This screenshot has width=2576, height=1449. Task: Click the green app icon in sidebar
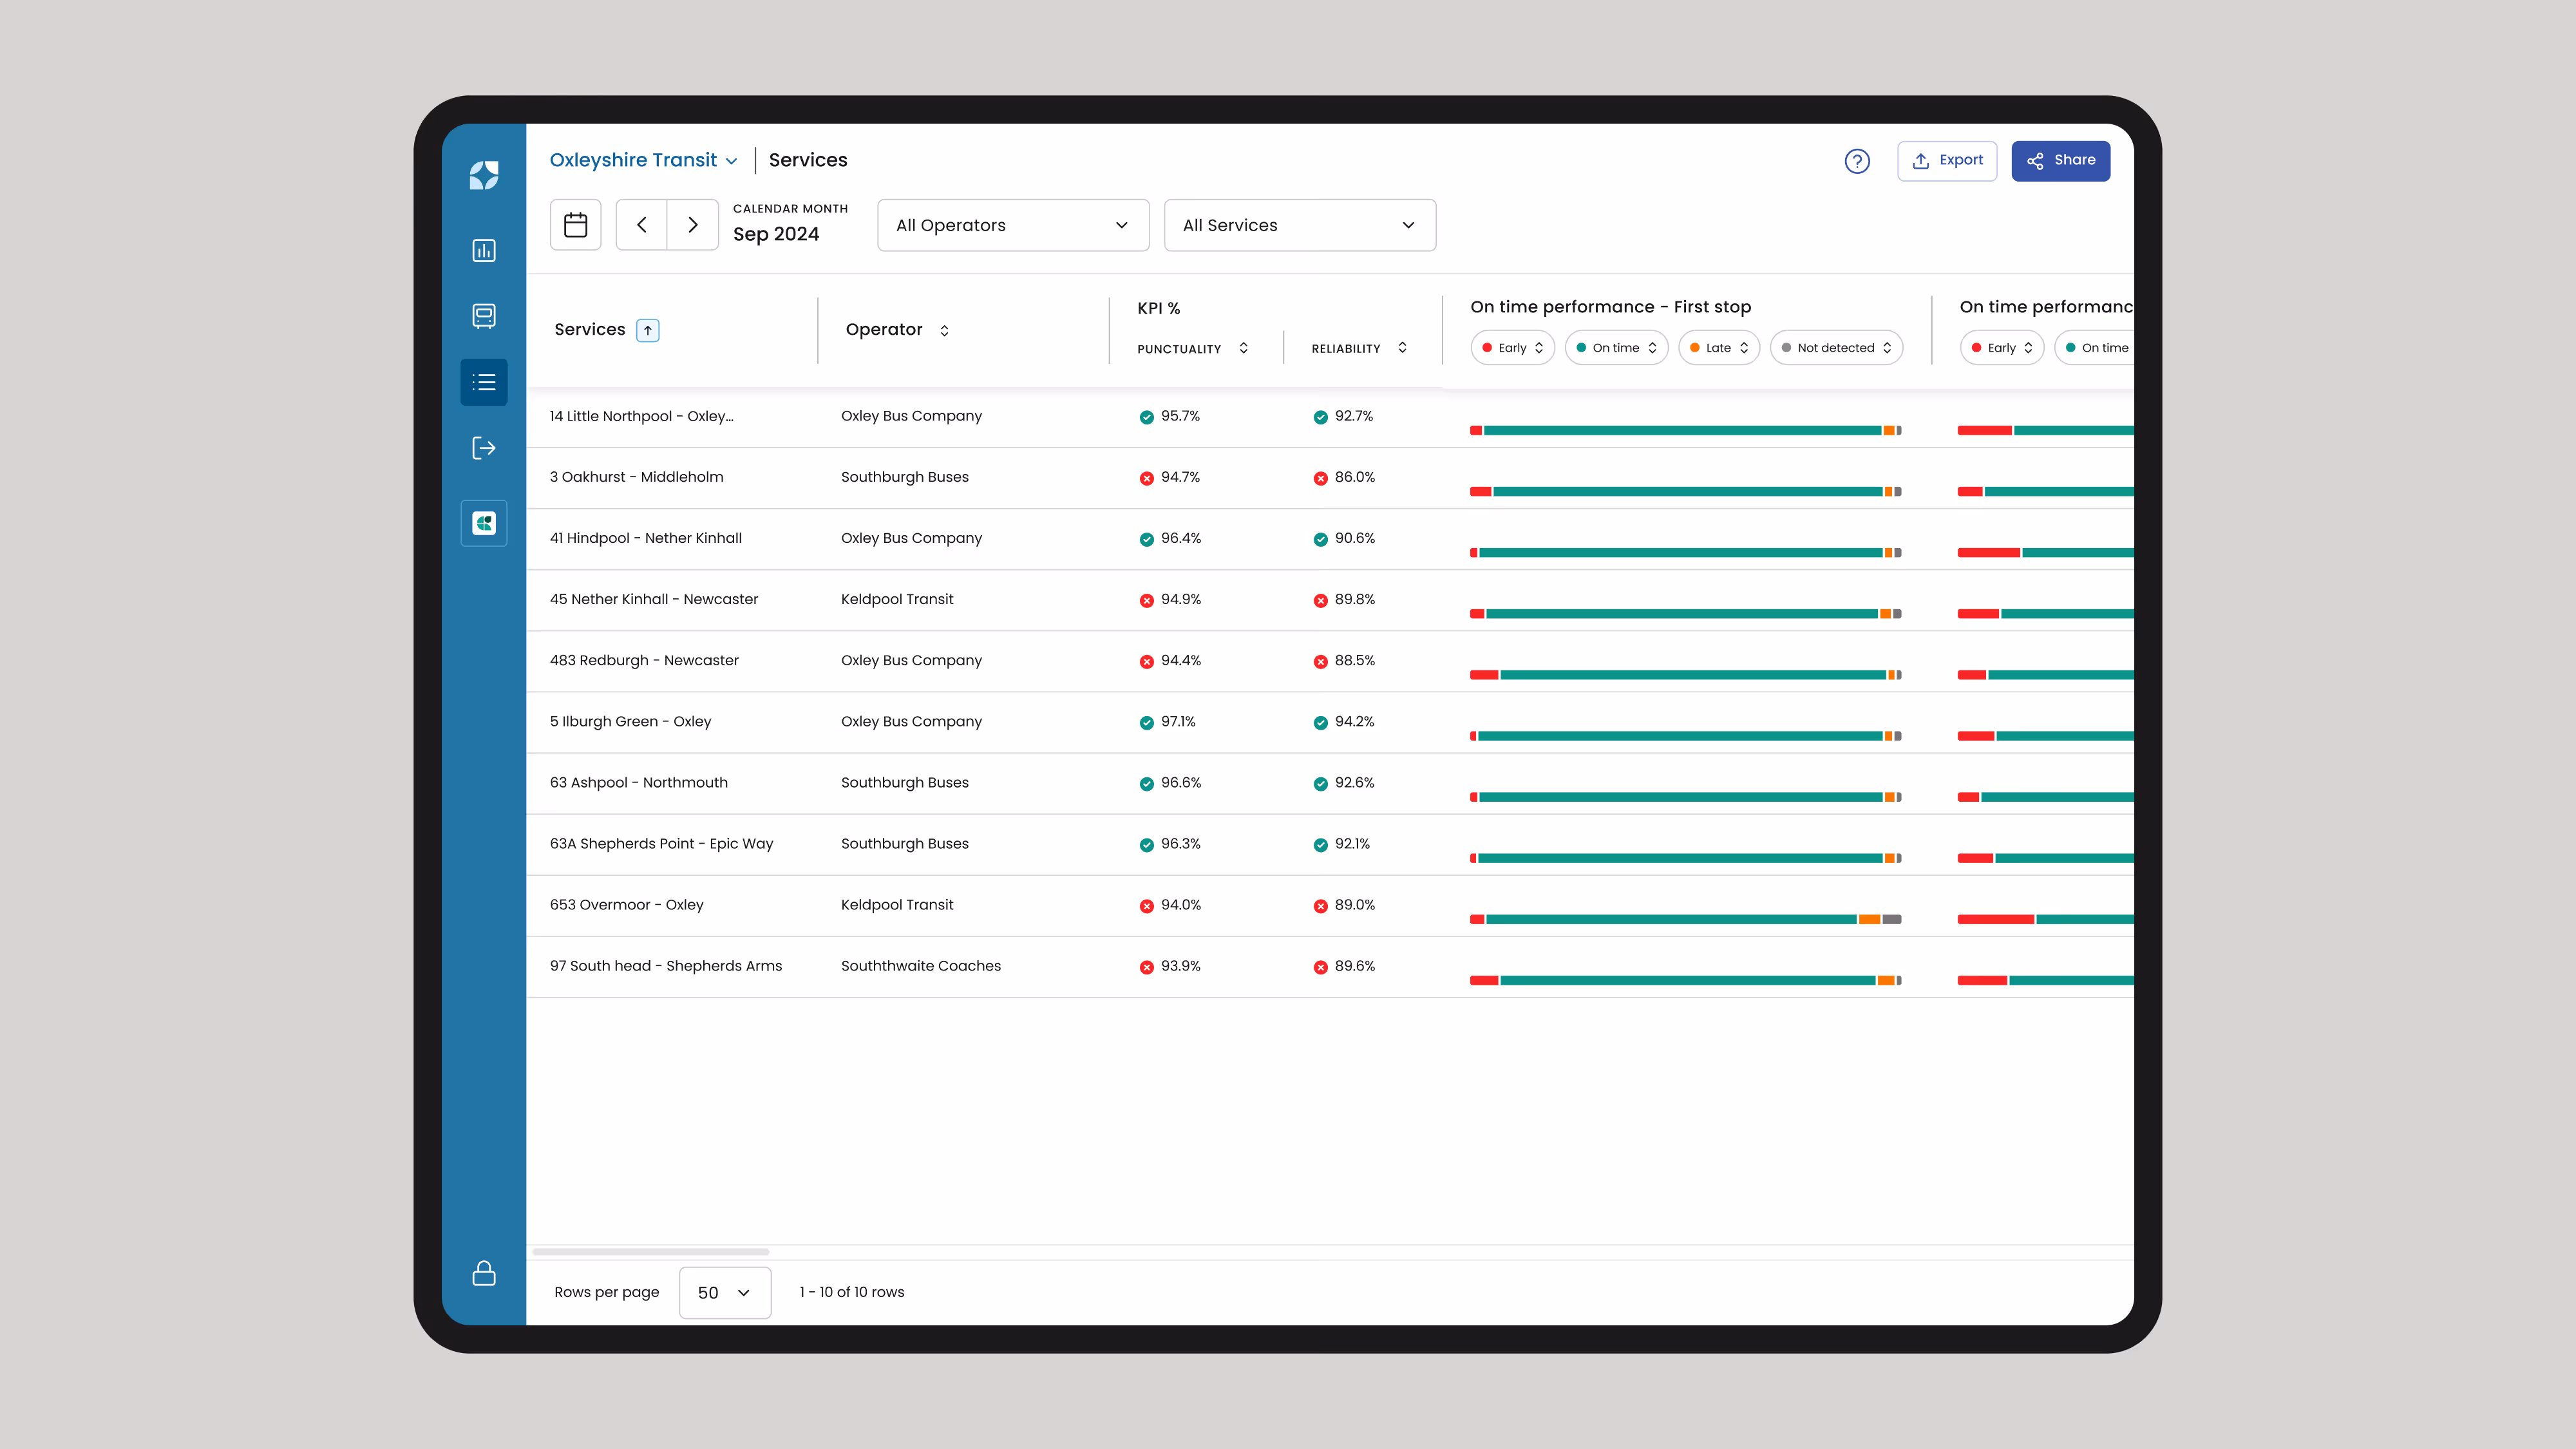click(484, 522)
